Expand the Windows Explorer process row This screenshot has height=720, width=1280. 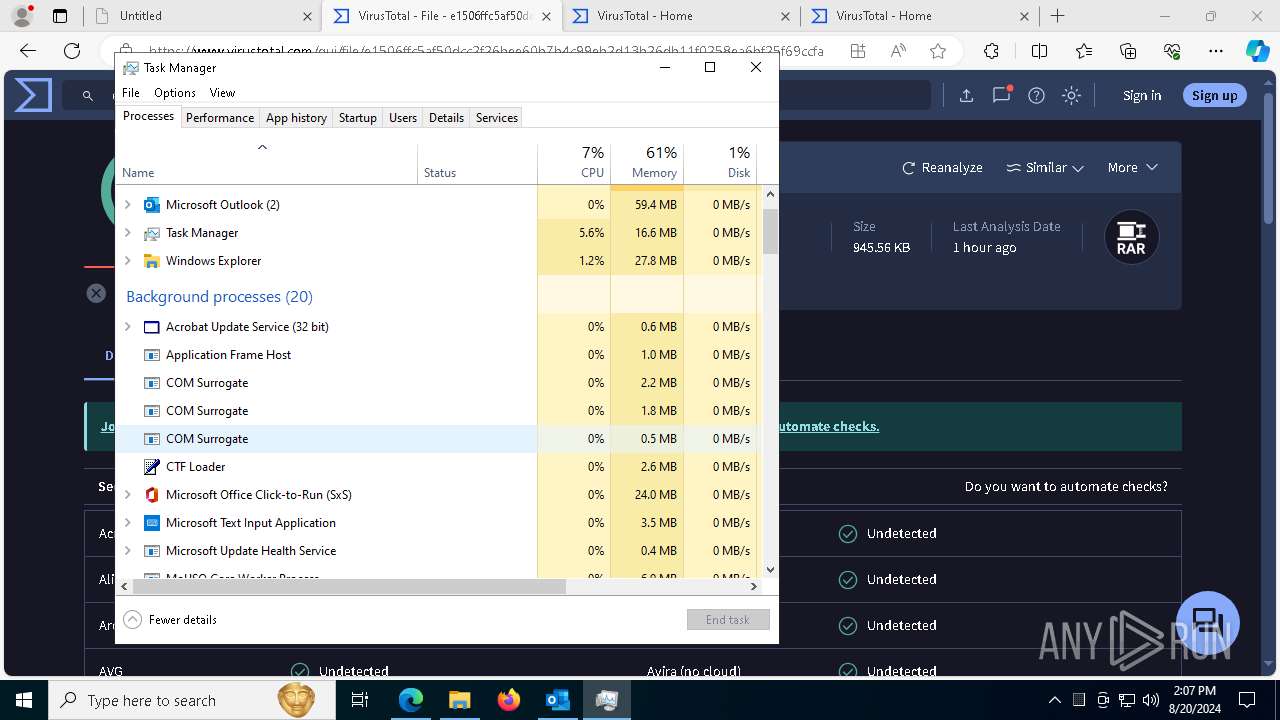click(x=127, y=261)
